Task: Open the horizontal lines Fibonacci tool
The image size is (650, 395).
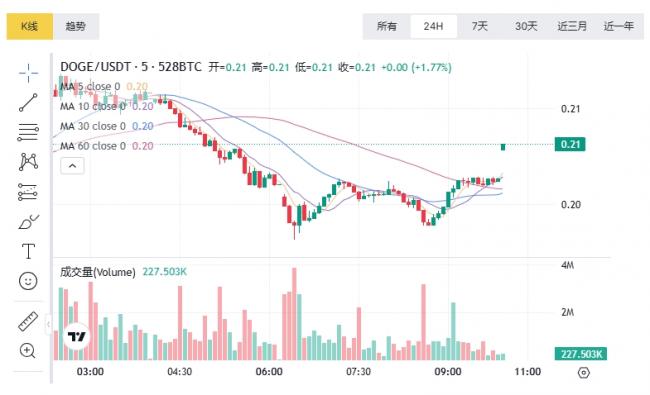Action: click(x=28, y=133)
